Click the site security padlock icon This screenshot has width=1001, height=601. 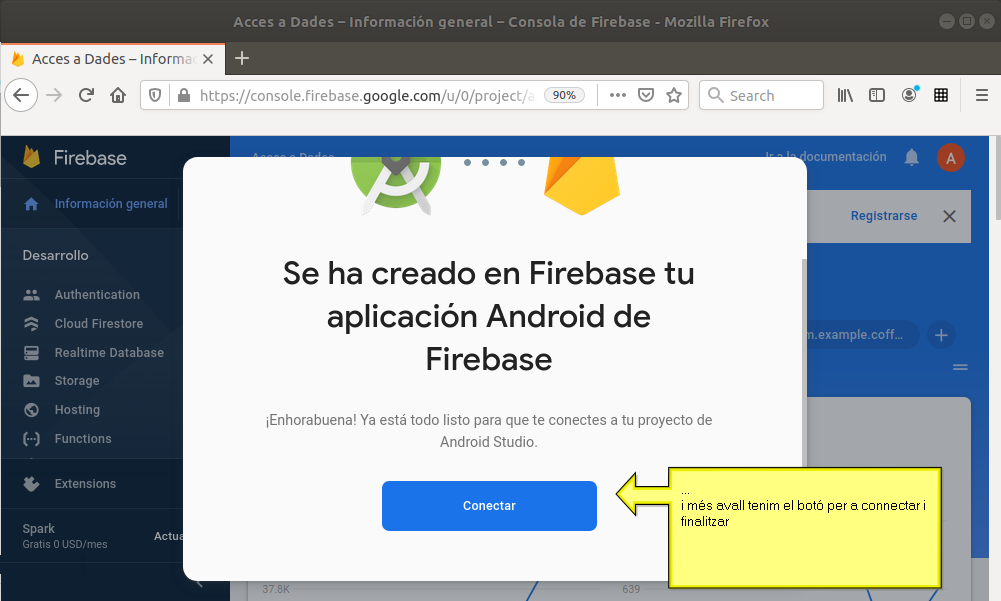[184, 95]
